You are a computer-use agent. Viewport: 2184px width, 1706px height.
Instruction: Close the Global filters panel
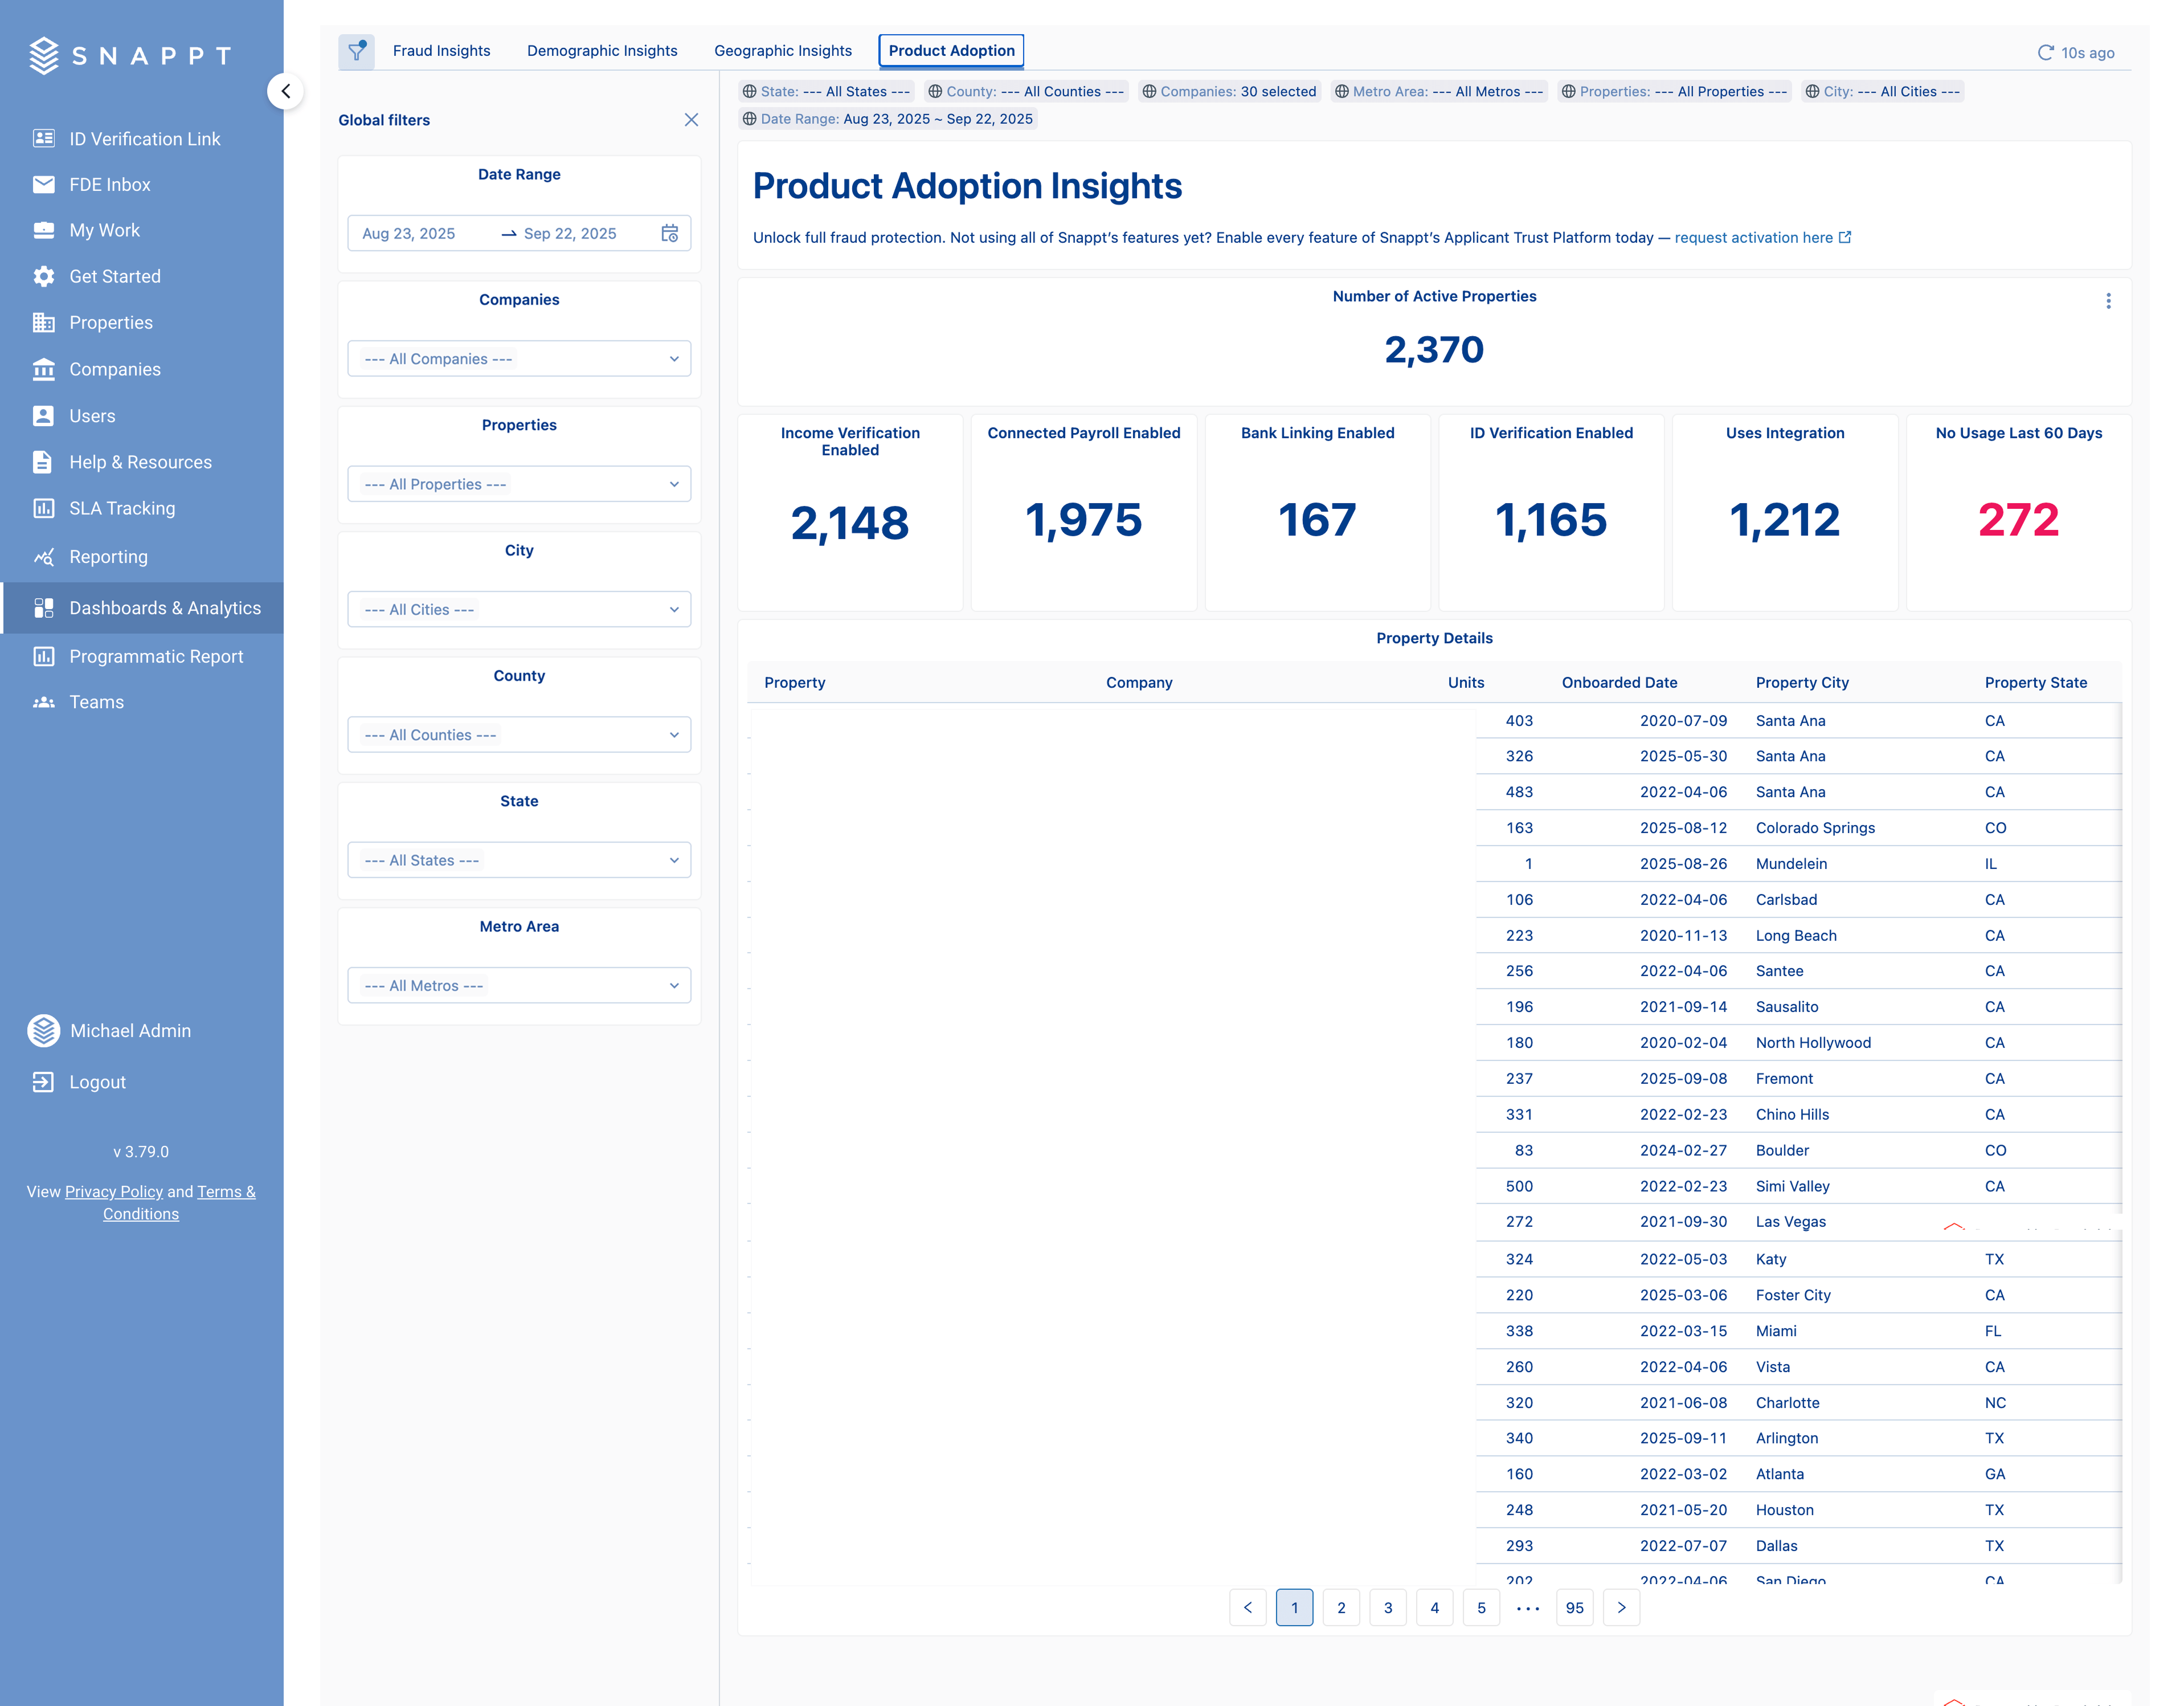(691, 120)
